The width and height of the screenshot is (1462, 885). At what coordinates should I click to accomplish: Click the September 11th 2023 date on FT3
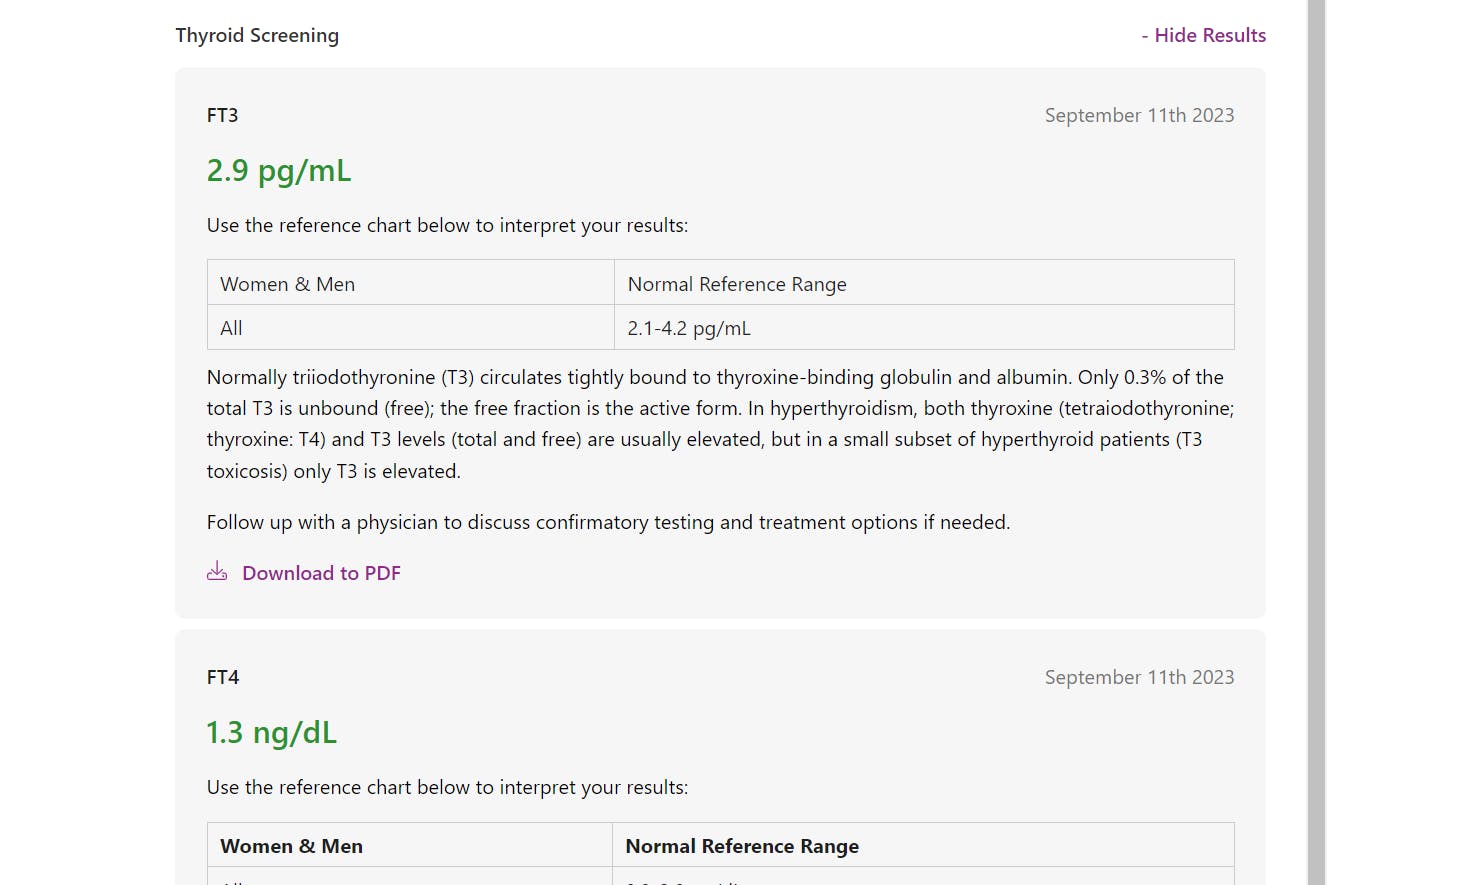(x=1139, y=115)
